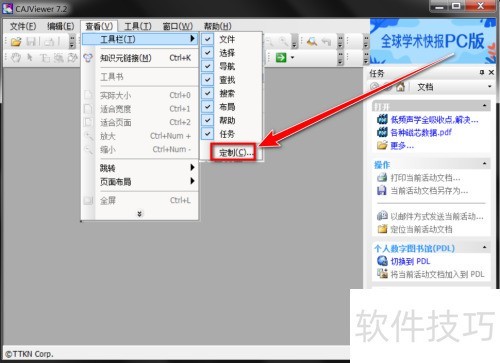Click 当前活动文档另存为... link
Screen dimensions: 500x363
pos(429,191)
